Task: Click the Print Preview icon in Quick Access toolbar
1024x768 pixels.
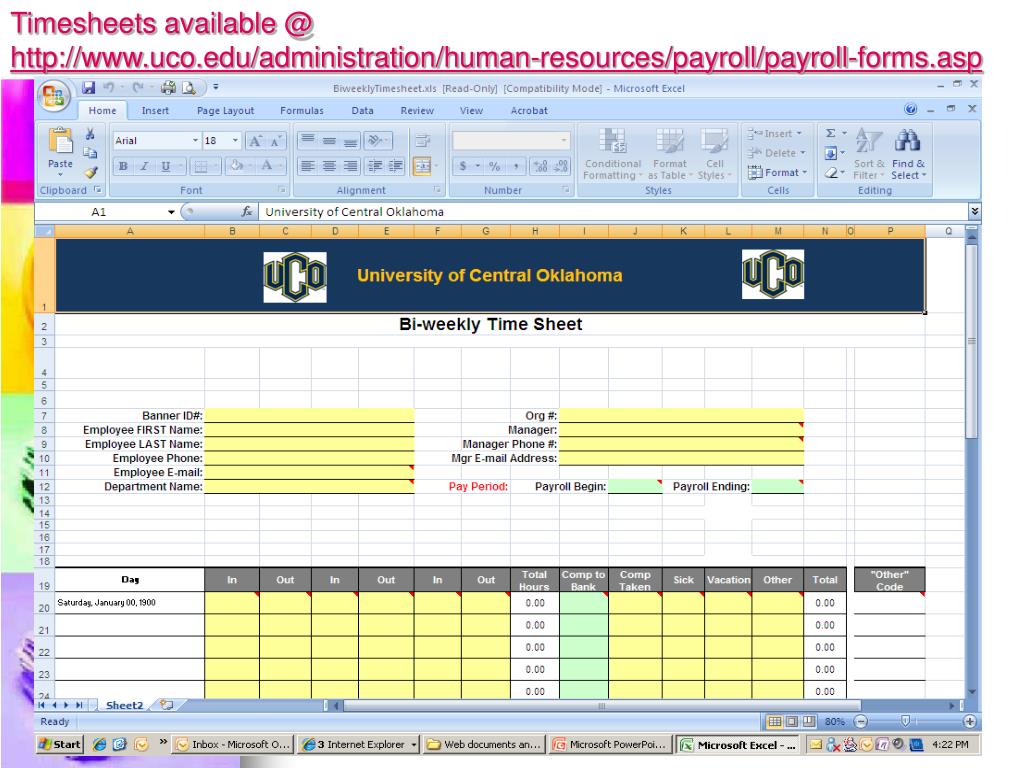Action: (x=189, y=88)
